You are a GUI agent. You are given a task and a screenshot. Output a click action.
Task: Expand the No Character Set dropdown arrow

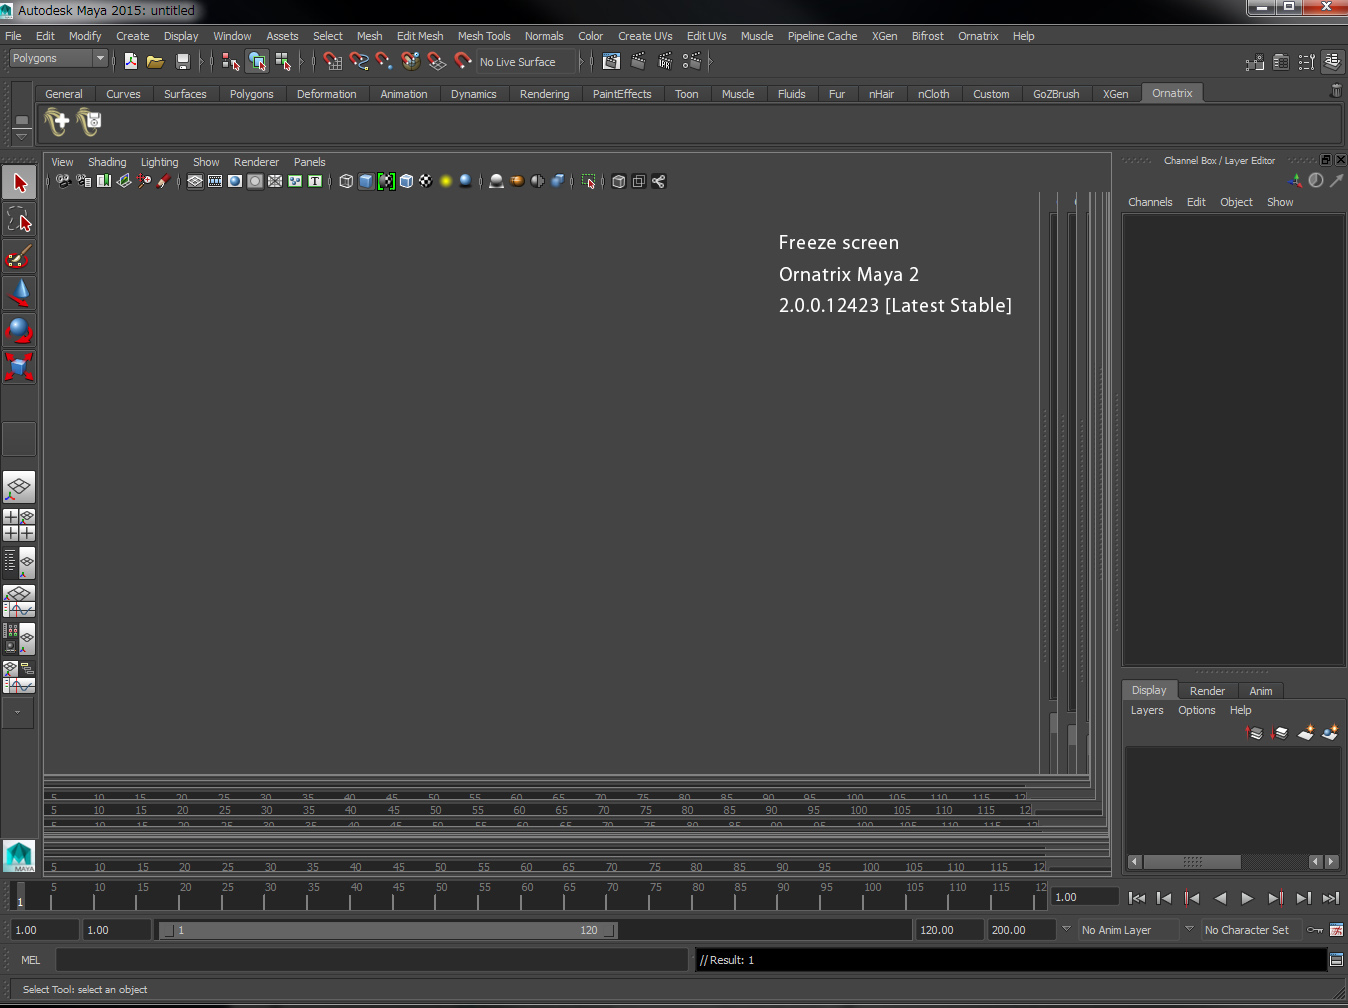tap(1189, 929)
